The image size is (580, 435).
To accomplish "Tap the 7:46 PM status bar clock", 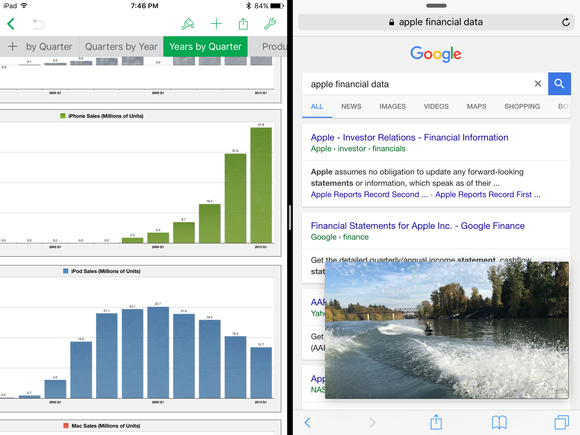I will pyautogui.click(x=144, y=6).
